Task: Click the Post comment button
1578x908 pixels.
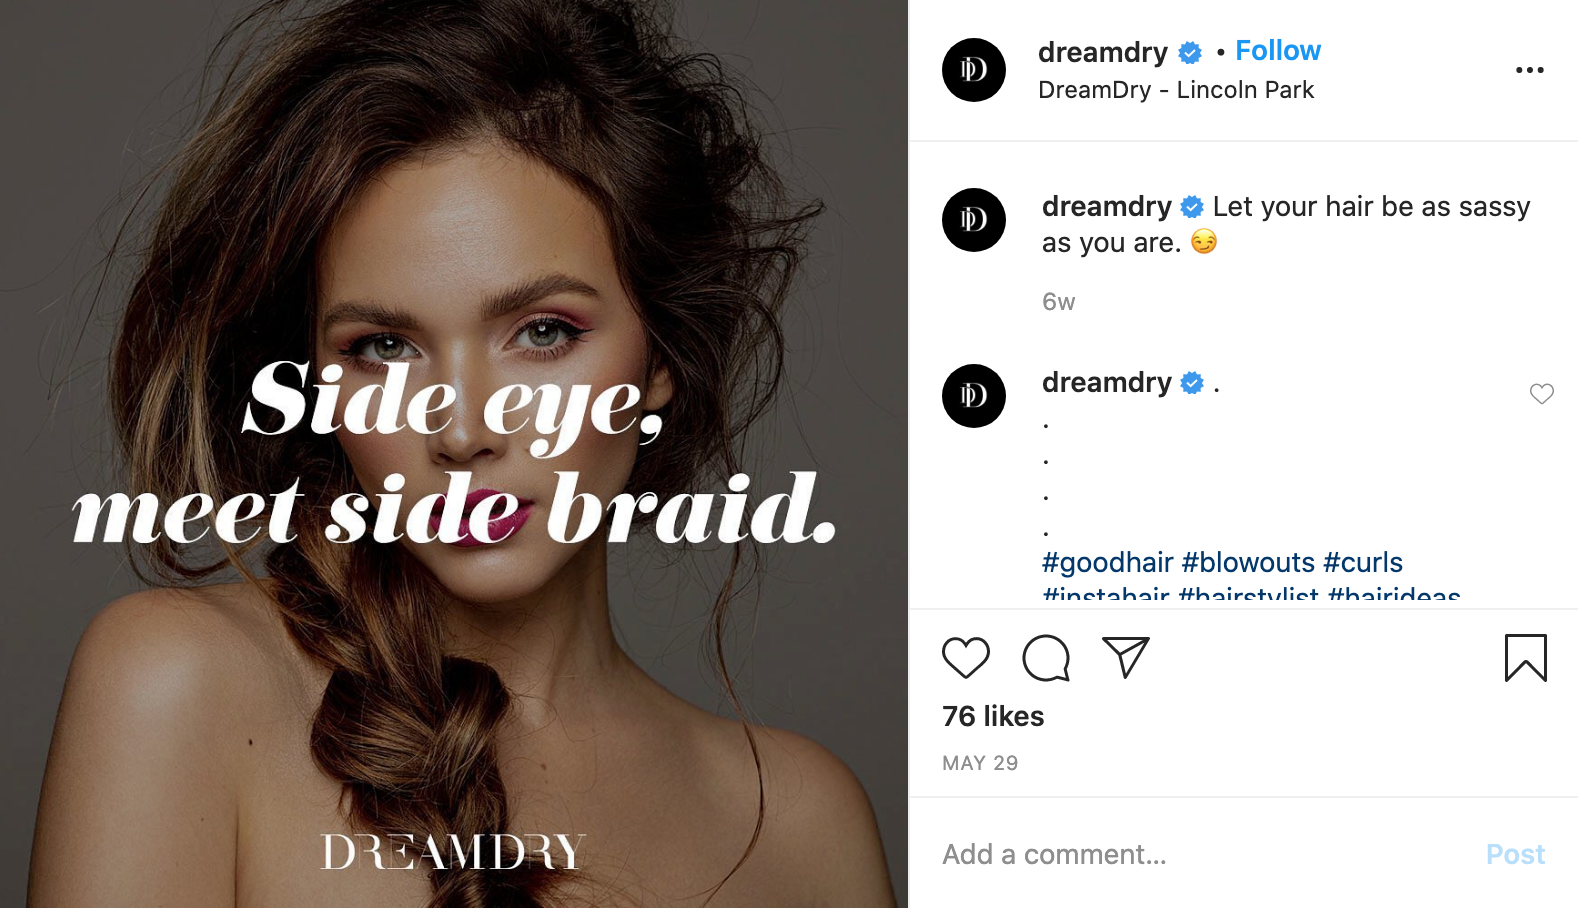Action: [x=1515, y=854]
